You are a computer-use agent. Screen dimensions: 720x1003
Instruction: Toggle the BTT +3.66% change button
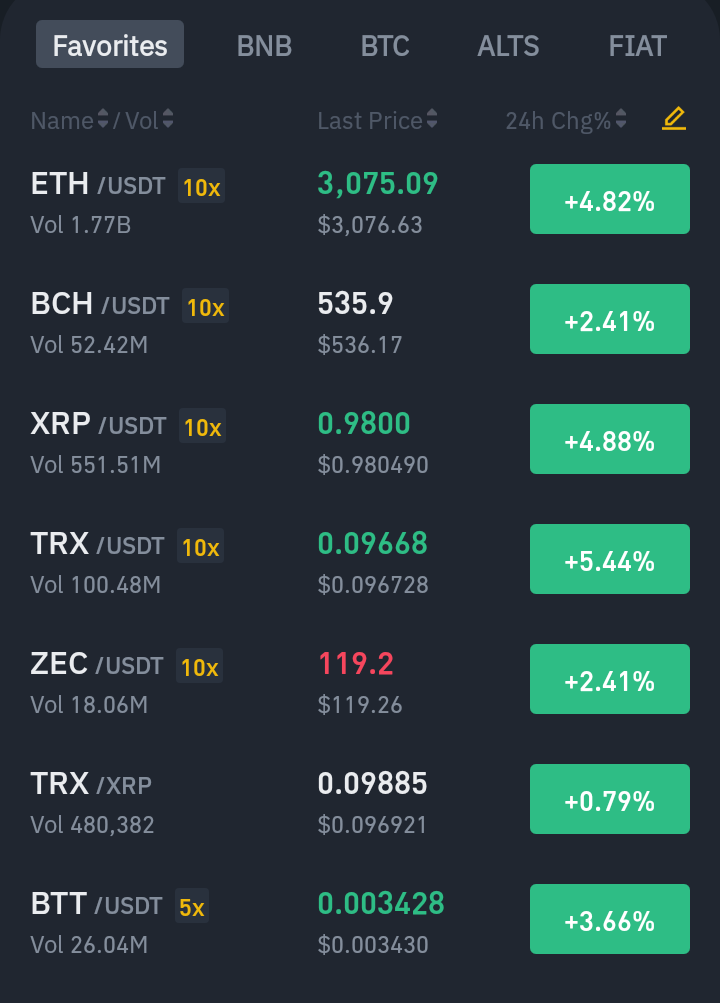click(x=610, y=919)
